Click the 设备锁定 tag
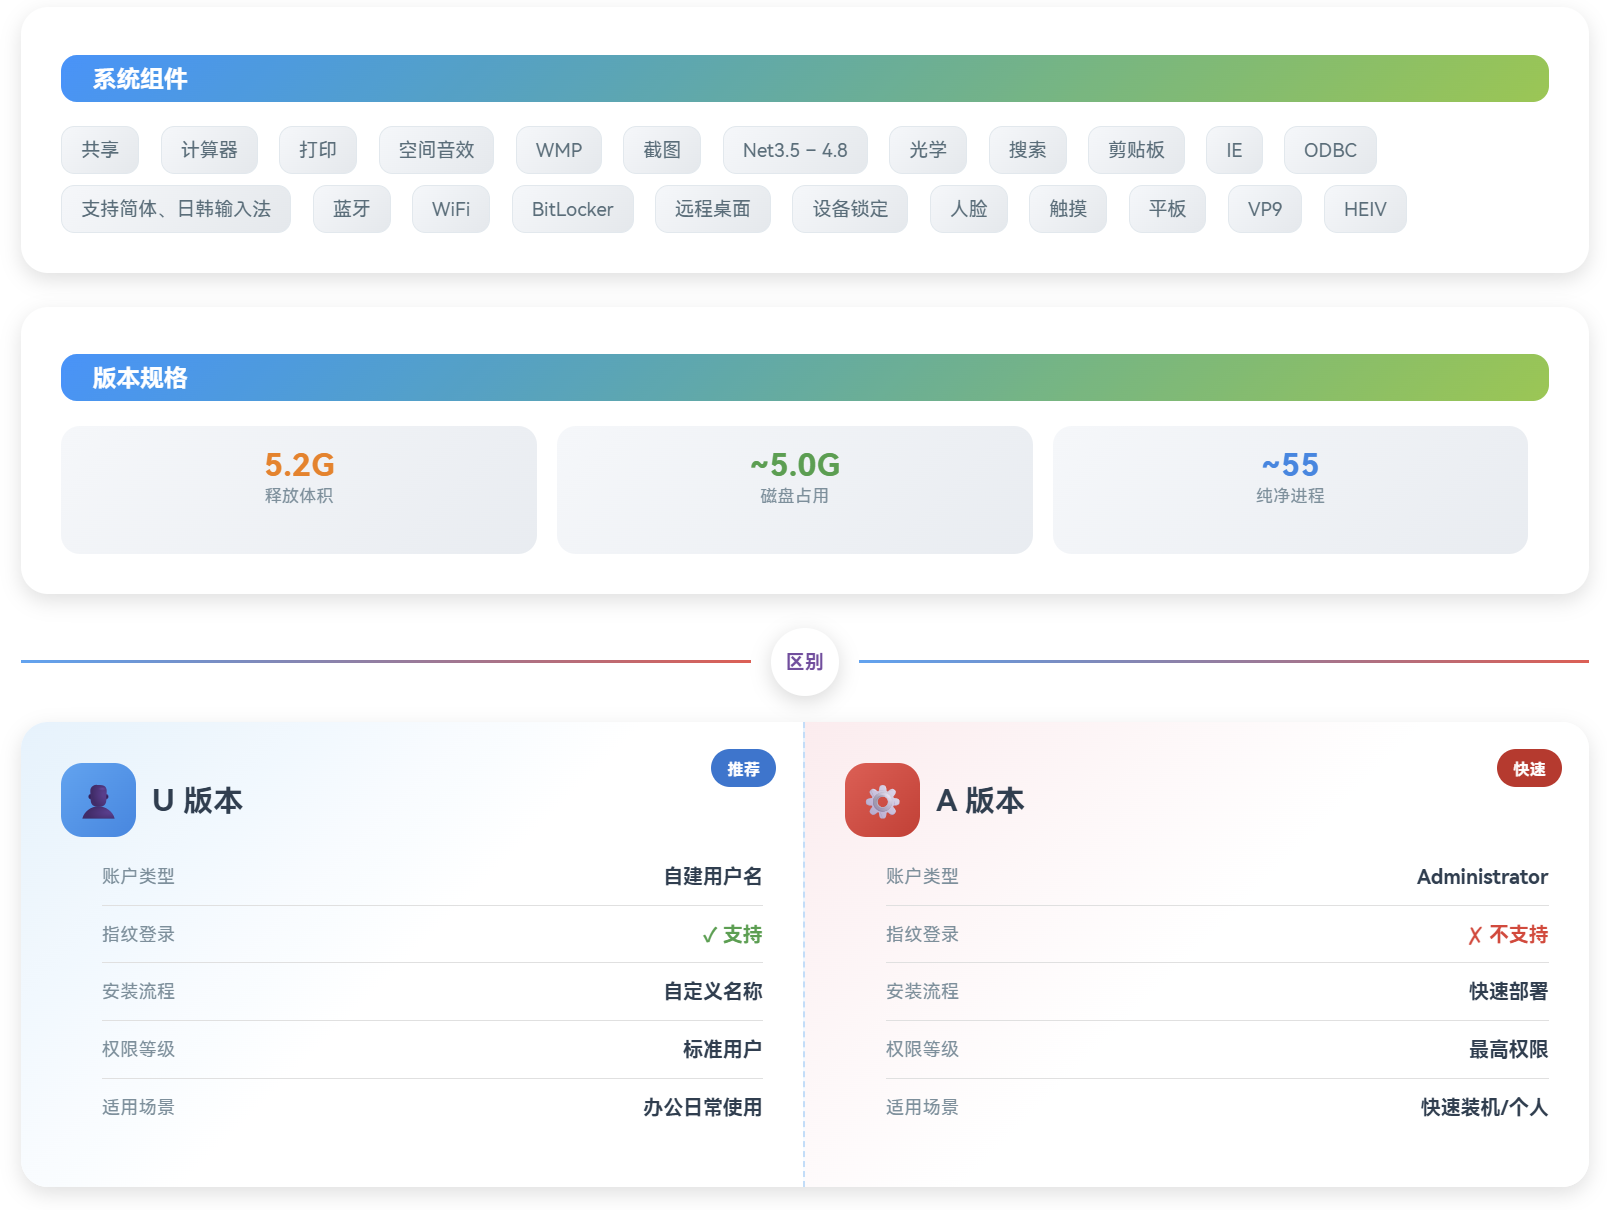Image resolution: width=1607 pixels, height=1210 pixels. (x=850, y=209)
